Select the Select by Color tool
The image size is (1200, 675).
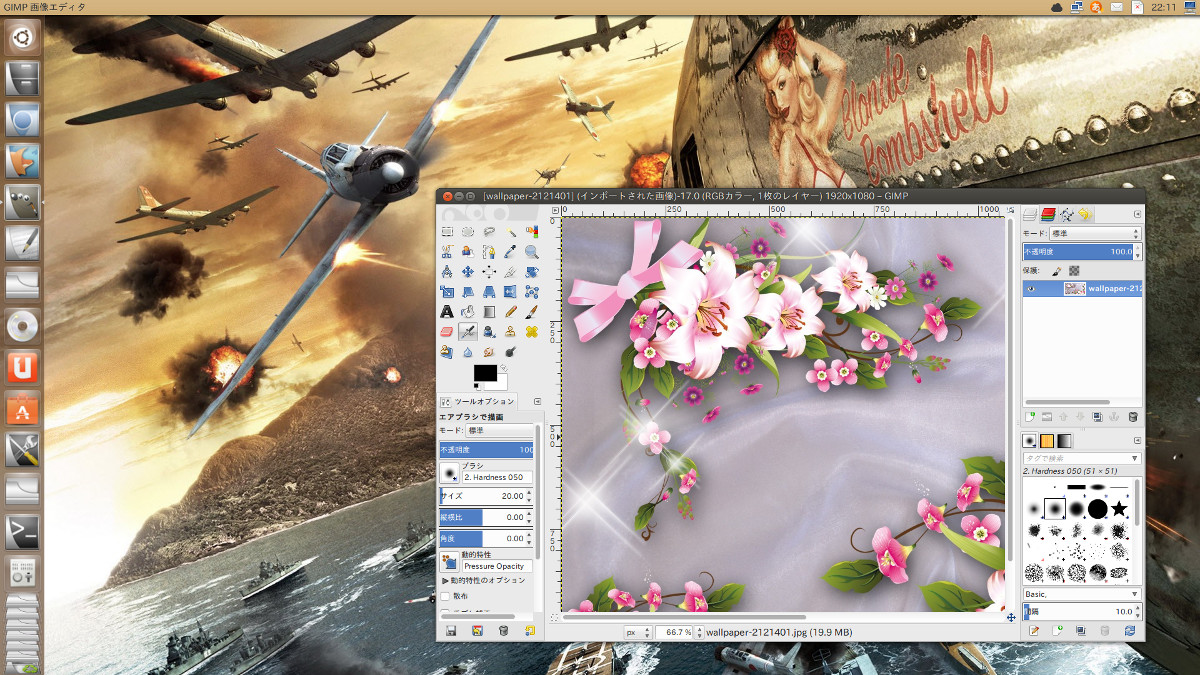pos(532,231)
